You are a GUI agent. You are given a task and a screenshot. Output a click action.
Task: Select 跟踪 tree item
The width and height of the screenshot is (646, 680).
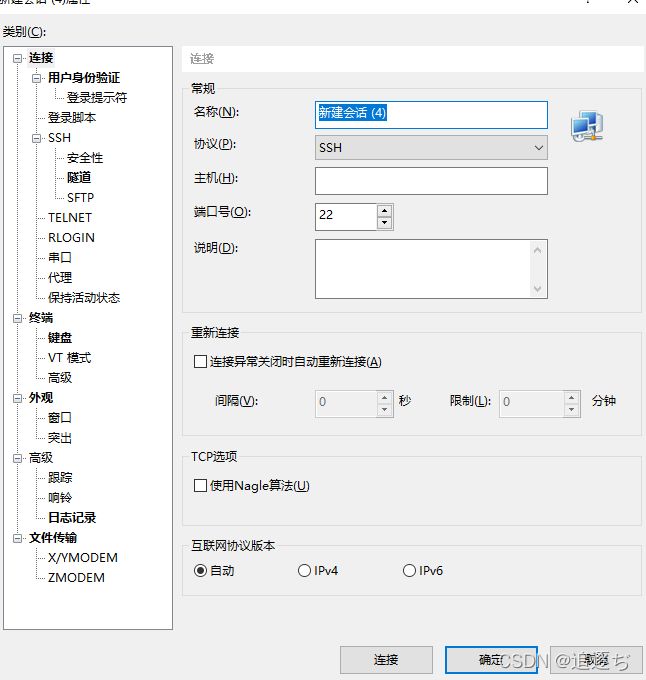pos(59,477)
